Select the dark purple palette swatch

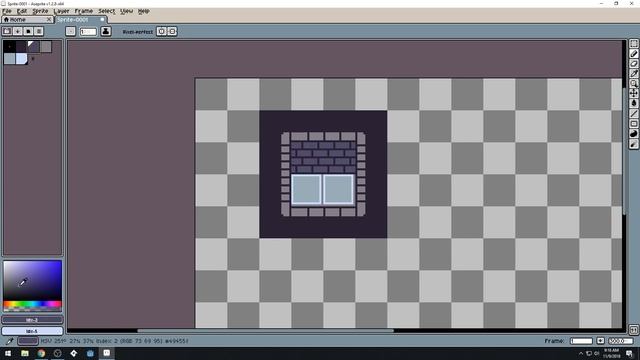pos(21,47)
